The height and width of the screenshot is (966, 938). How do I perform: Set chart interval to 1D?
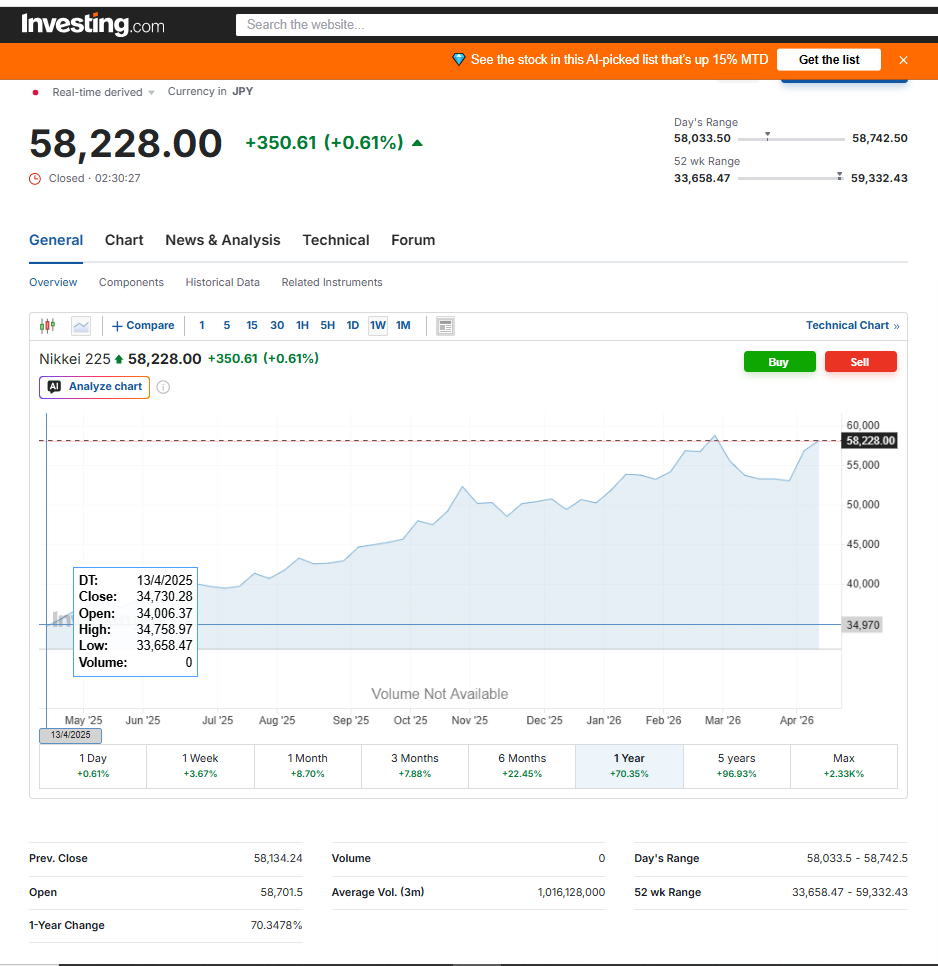[353, 326]
